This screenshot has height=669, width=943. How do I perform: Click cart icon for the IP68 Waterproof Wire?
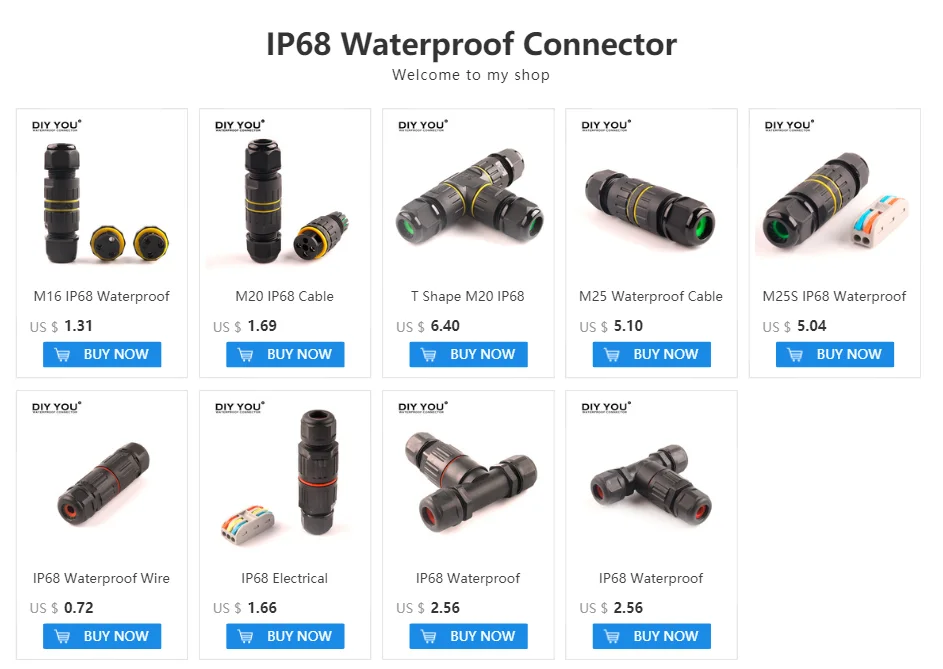(x=62, y=637)
